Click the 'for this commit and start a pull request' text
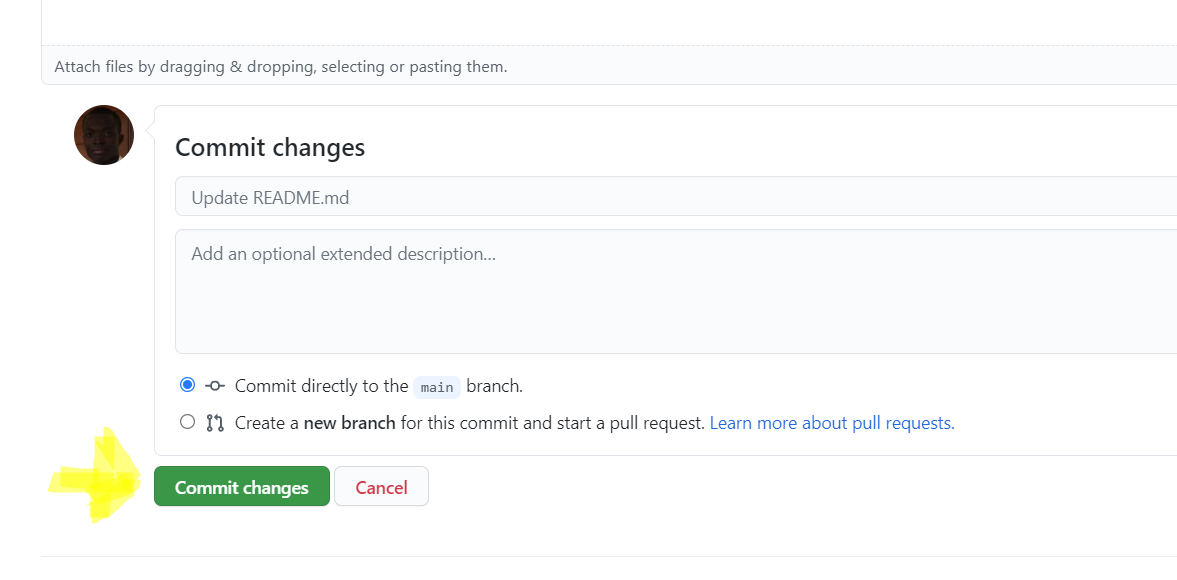This screenshot has width=1177, height=580. pyautogui.click(x=552, y=423)
